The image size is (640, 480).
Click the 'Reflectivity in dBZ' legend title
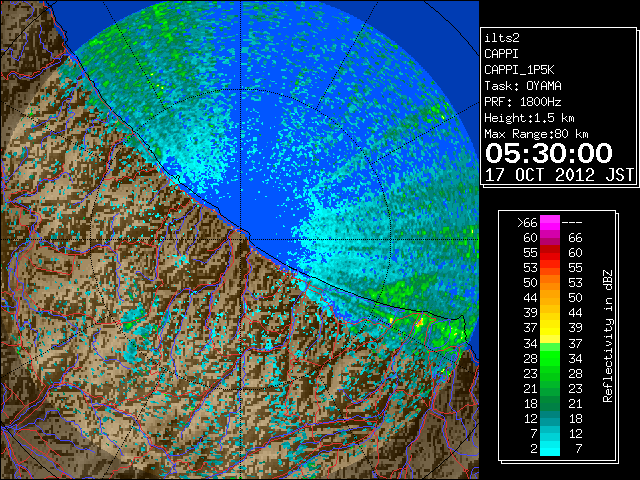point(607,336)
